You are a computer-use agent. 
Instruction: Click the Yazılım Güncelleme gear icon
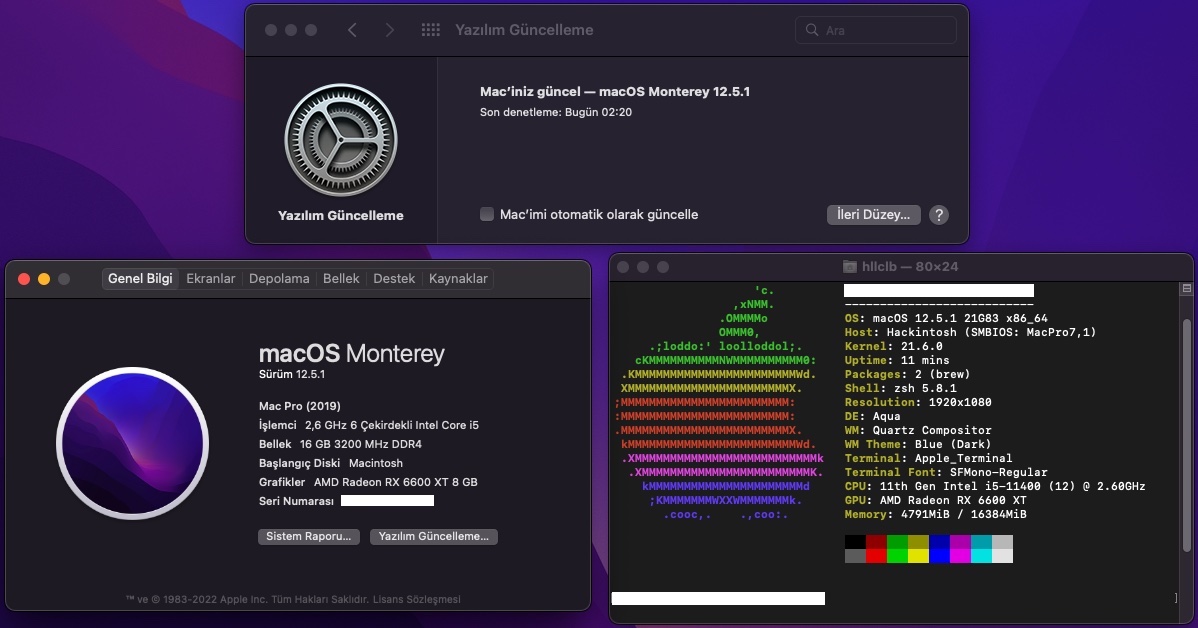[x=341, y=140]
